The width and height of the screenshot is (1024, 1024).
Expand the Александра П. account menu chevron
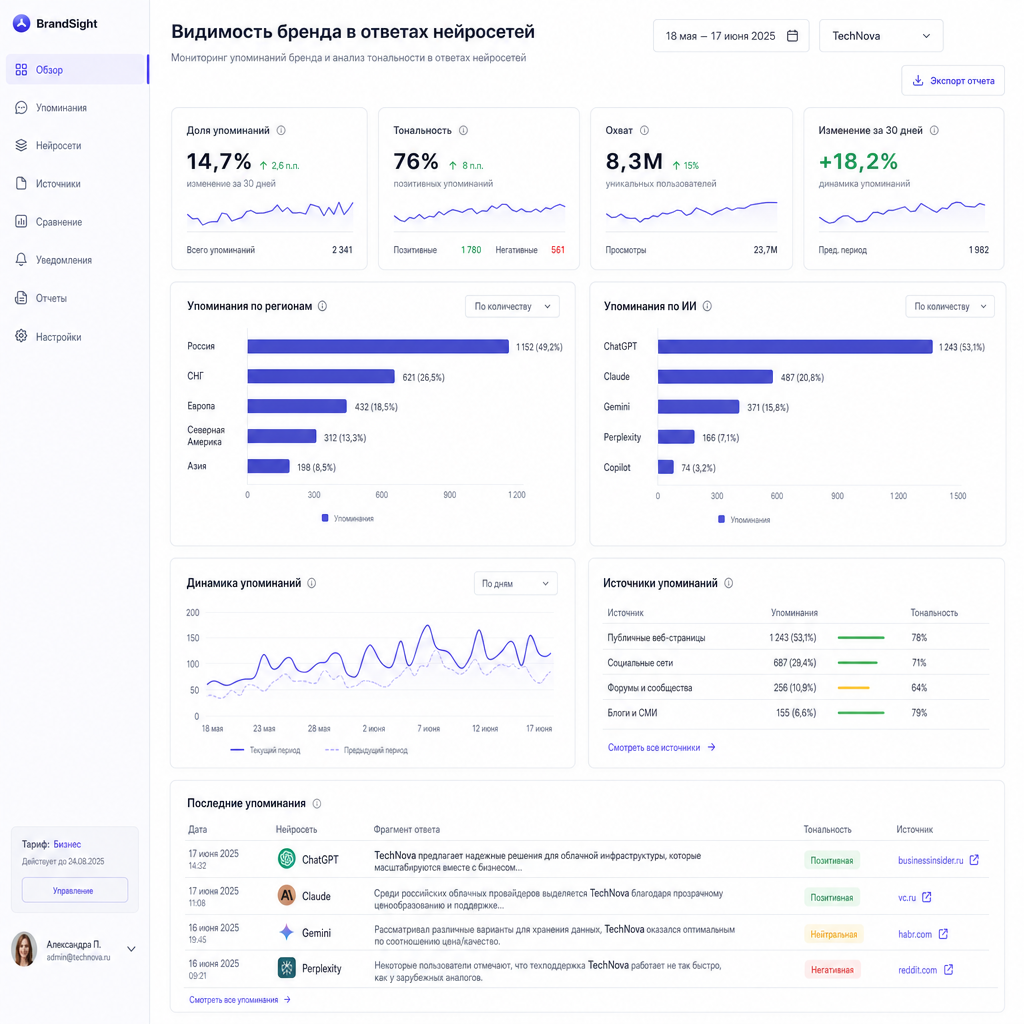pyautogui.click(x=131, y=949)
